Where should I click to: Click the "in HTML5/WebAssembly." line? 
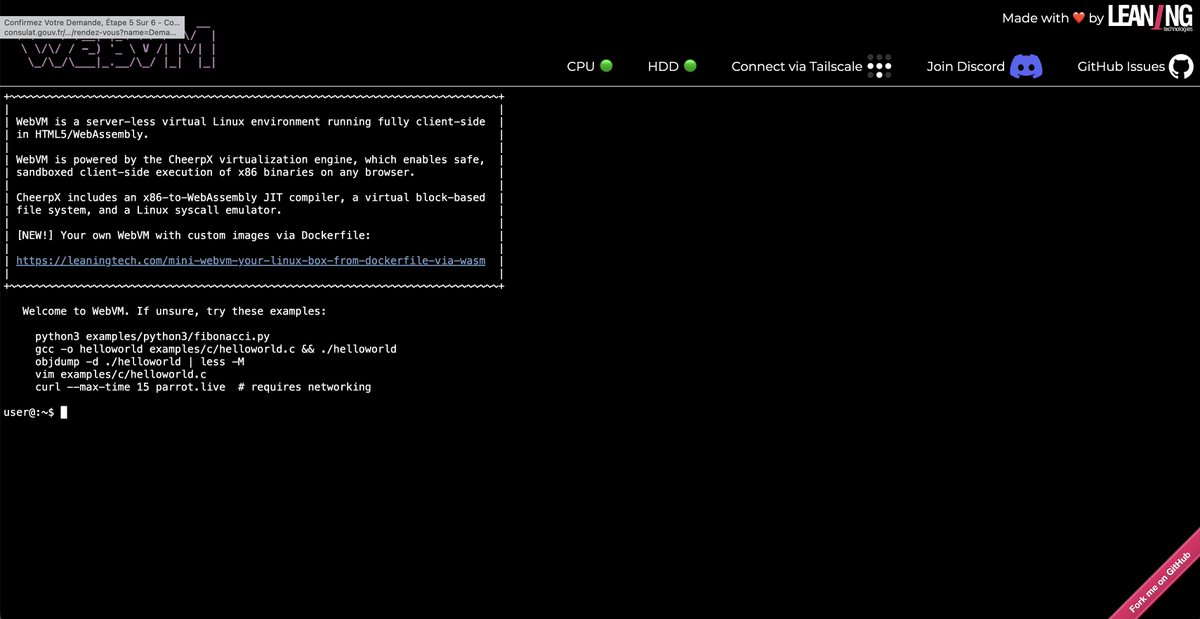(x=83, y=134)
